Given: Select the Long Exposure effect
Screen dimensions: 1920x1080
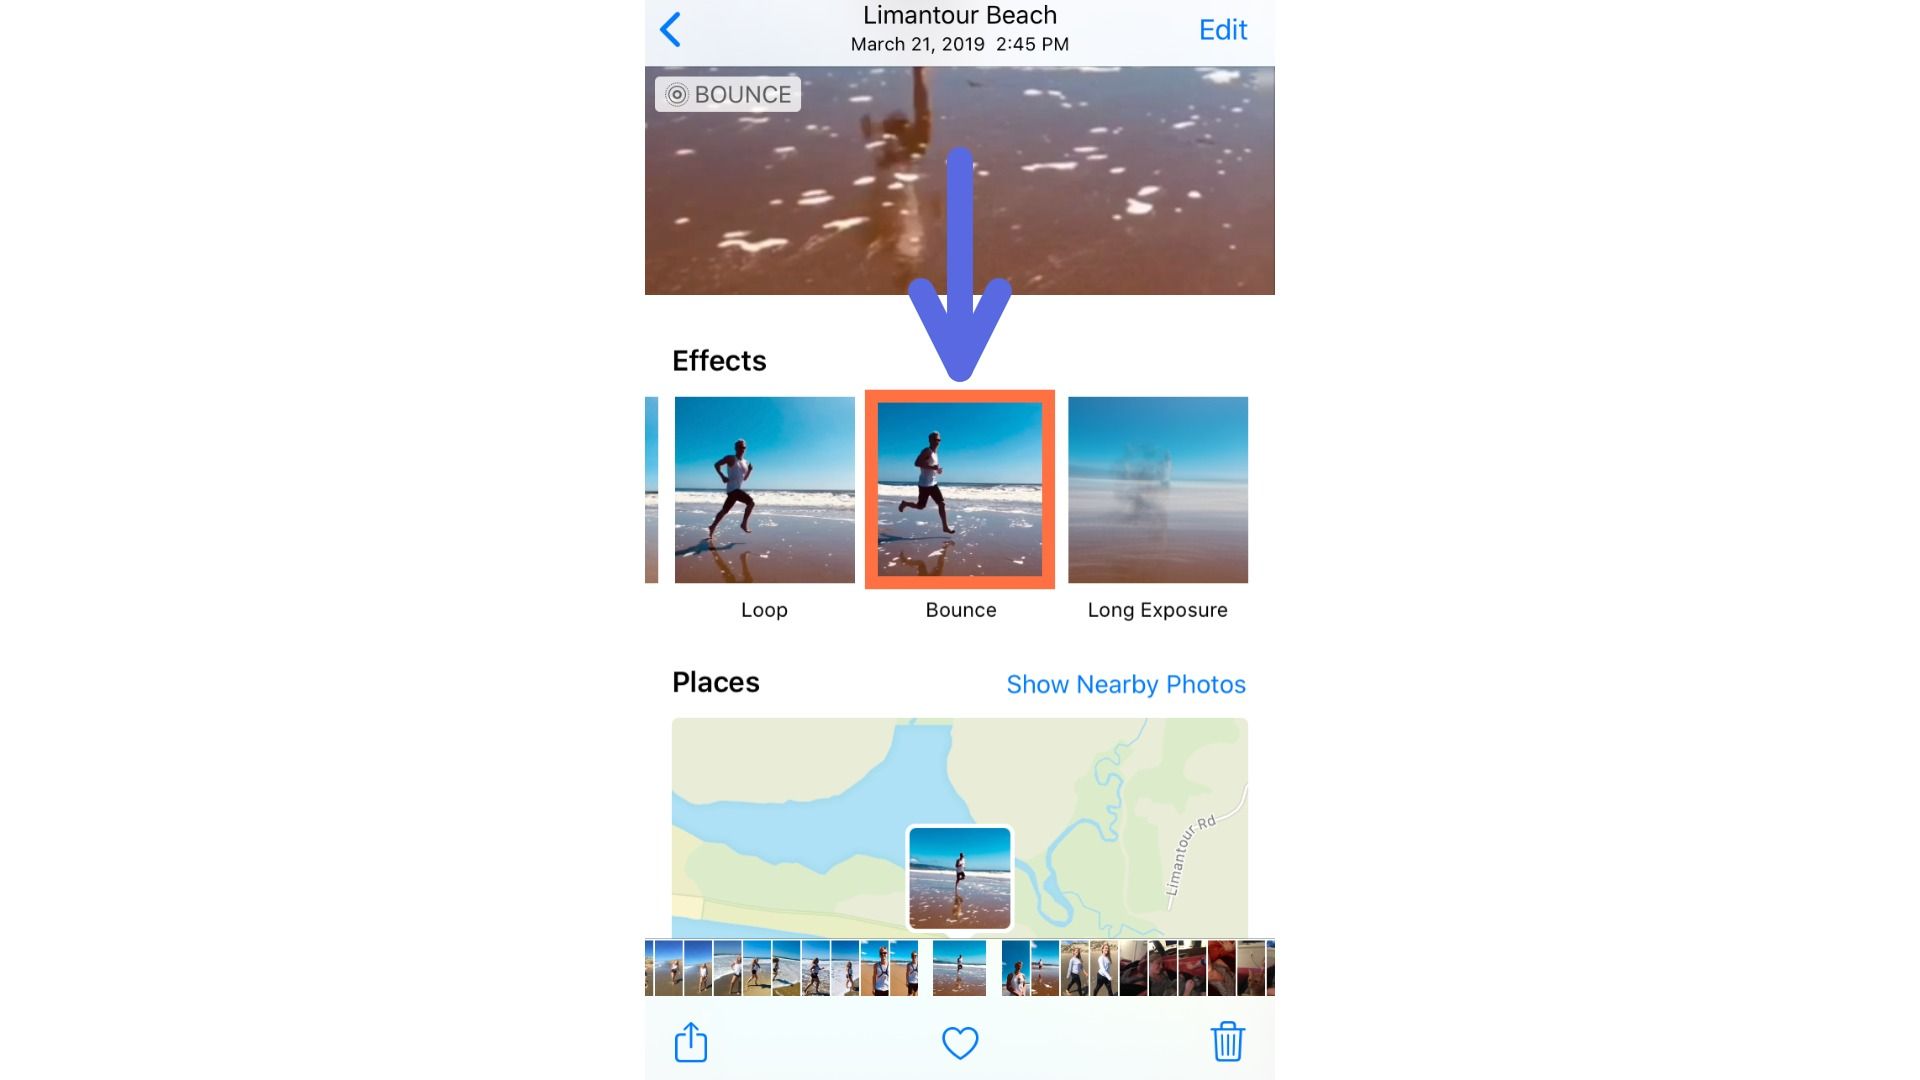Looking at the screenshot, I should coord(1158,489).
